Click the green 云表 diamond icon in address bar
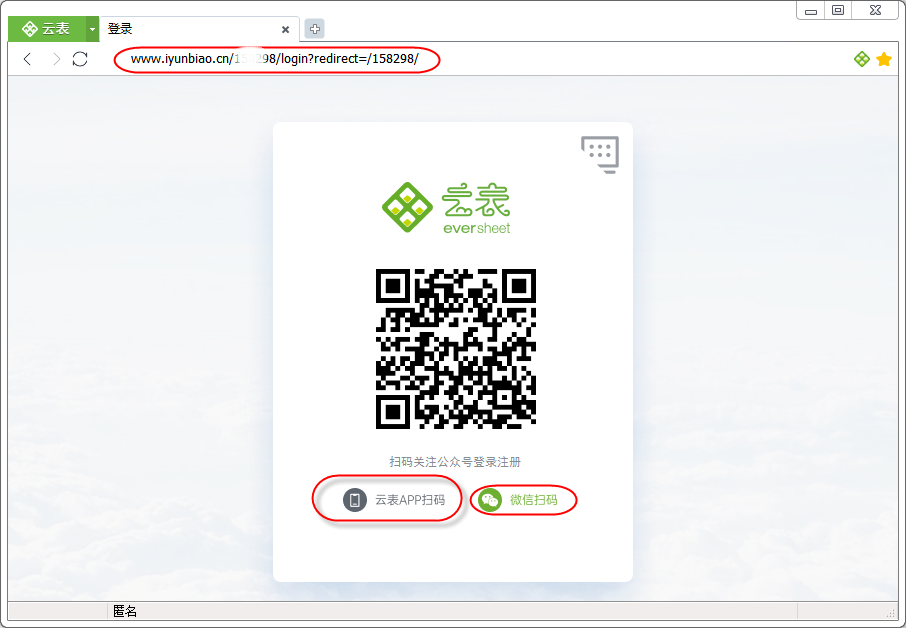Viewport: 906px width, 628px height. point(862,59)
